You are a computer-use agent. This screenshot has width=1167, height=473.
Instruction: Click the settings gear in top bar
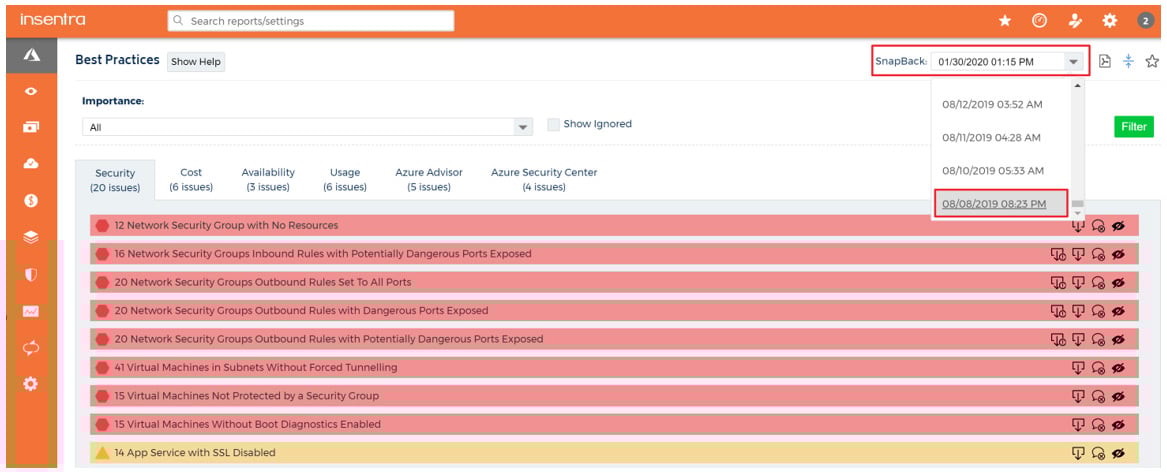tap(1109, 20)
